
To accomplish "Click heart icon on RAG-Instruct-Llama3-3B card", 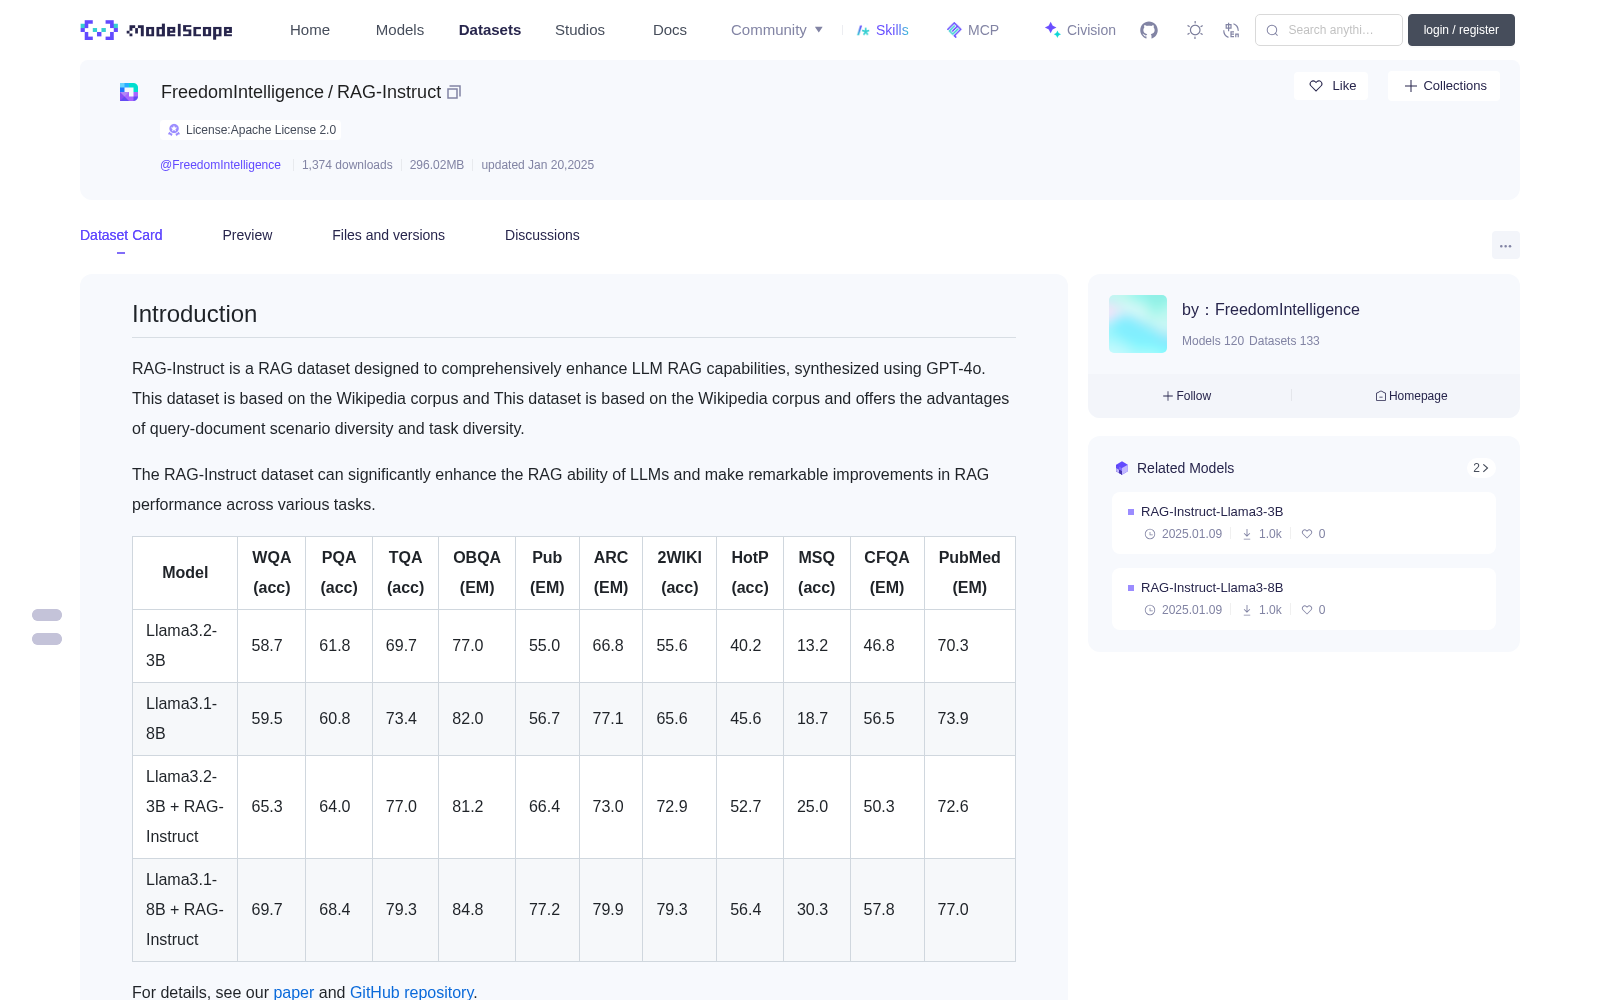I will point(1306,534).
